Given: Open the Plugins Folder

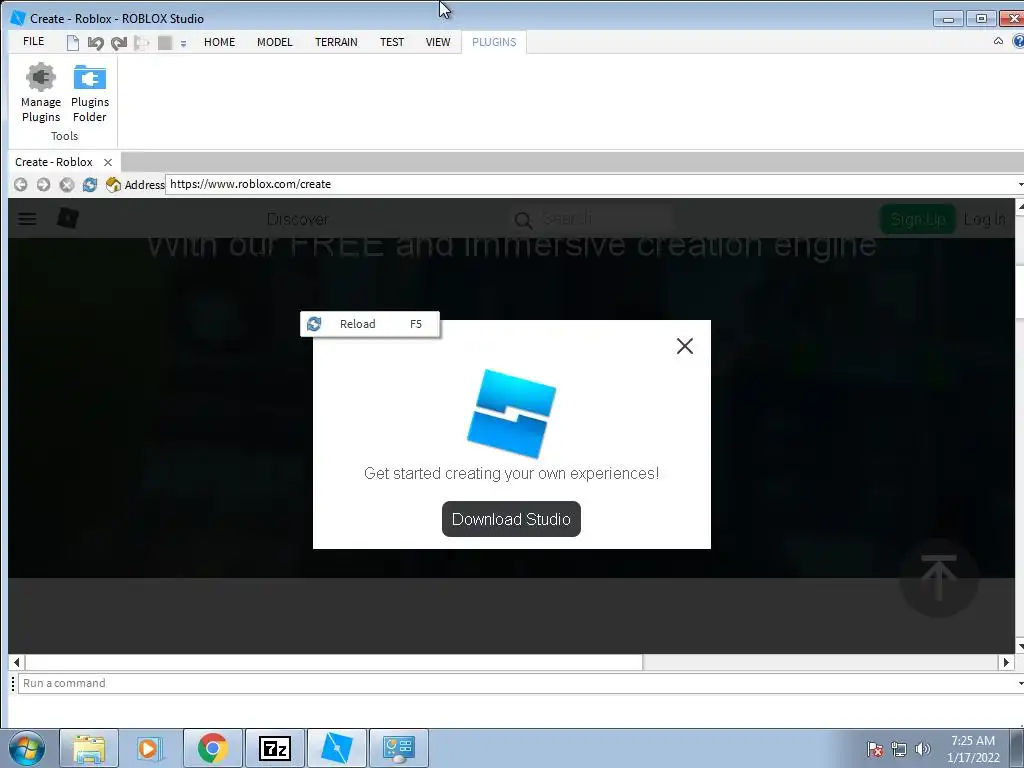Looking at the screenshot, I should 89,93.
